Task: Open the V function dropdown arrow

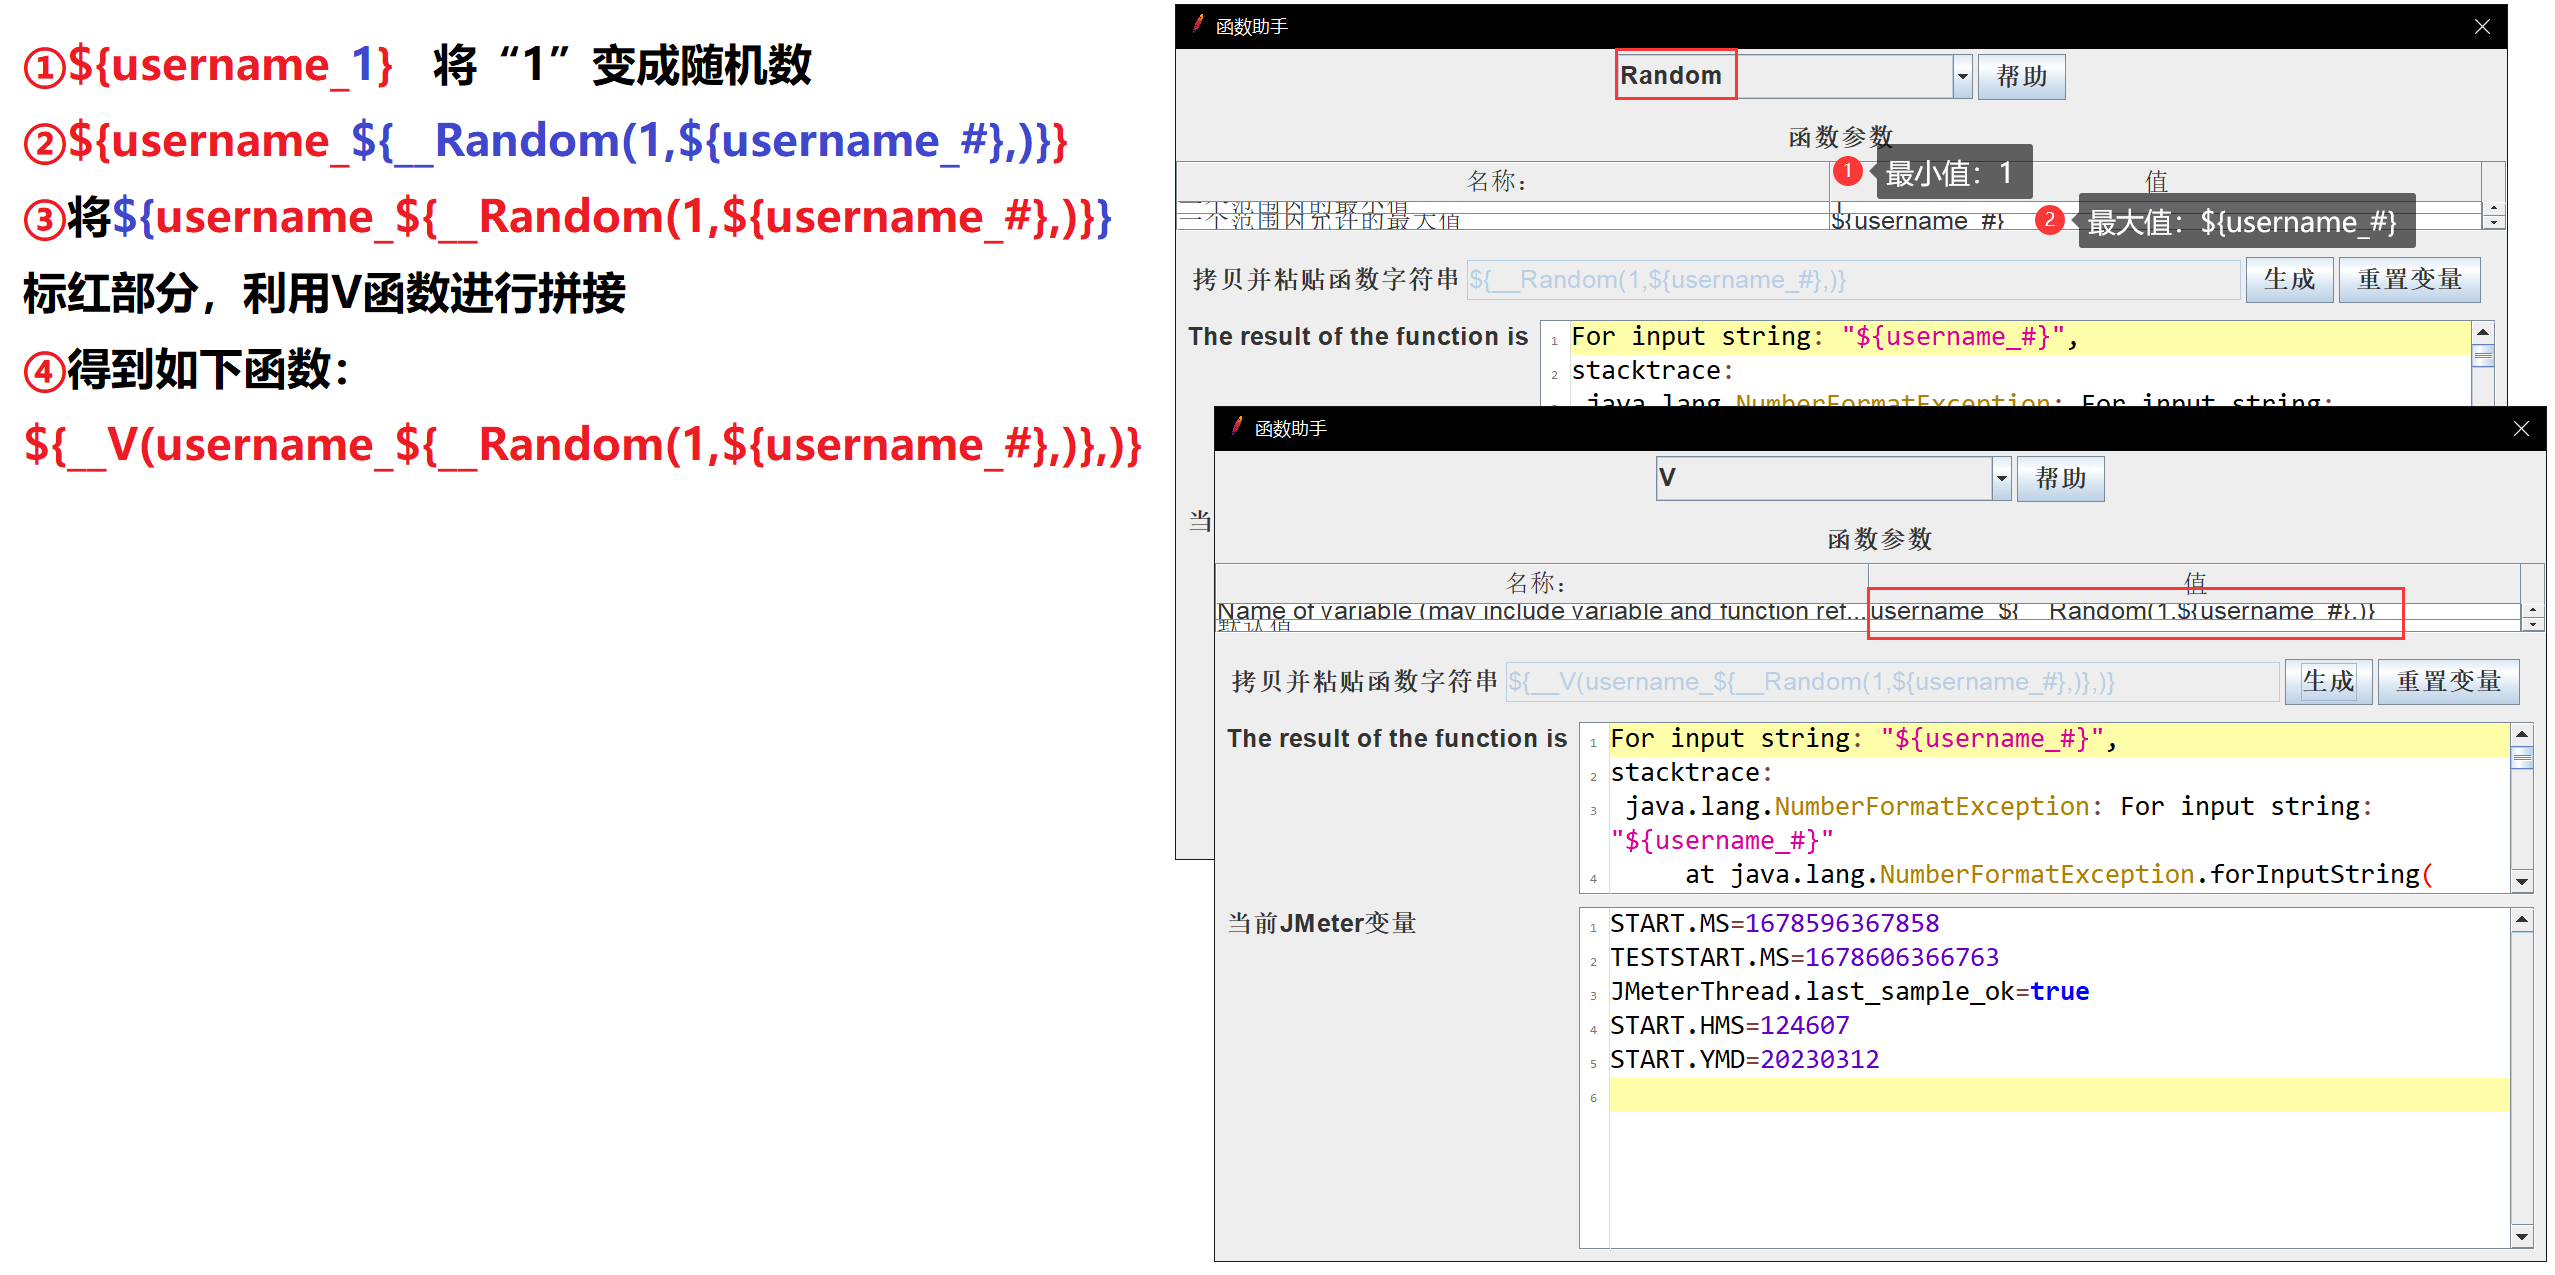Action: pyautogui.click(x=2001, y=479)
